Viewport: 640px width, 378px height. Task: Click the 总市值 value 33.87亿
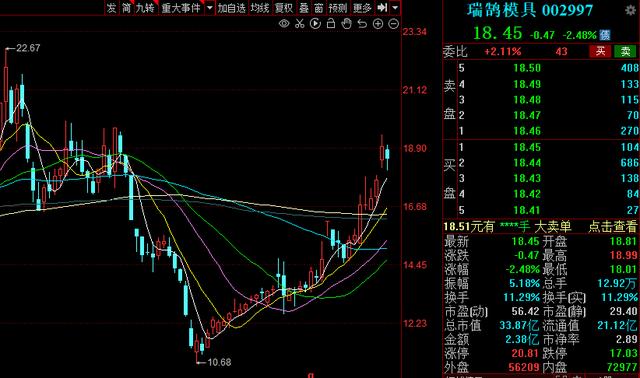[x=519, y=325]
